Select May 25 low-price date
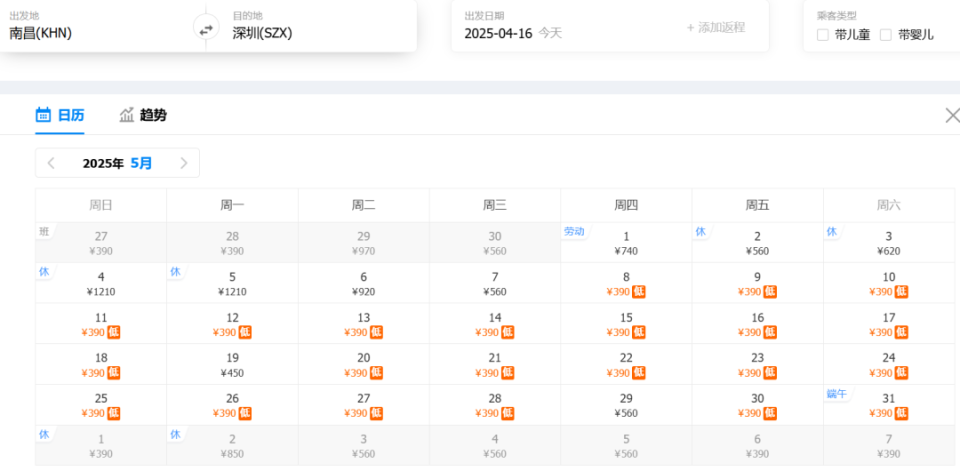 pyautogui.click(x=101, y=405)
